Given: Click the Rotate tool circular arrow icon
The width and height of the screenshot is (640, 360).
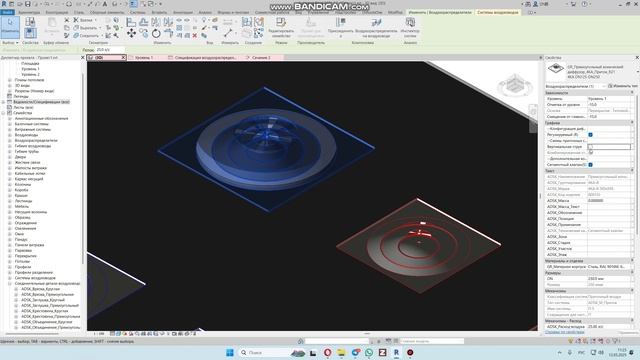Looking at the screenshot, I should pos(156,33).
